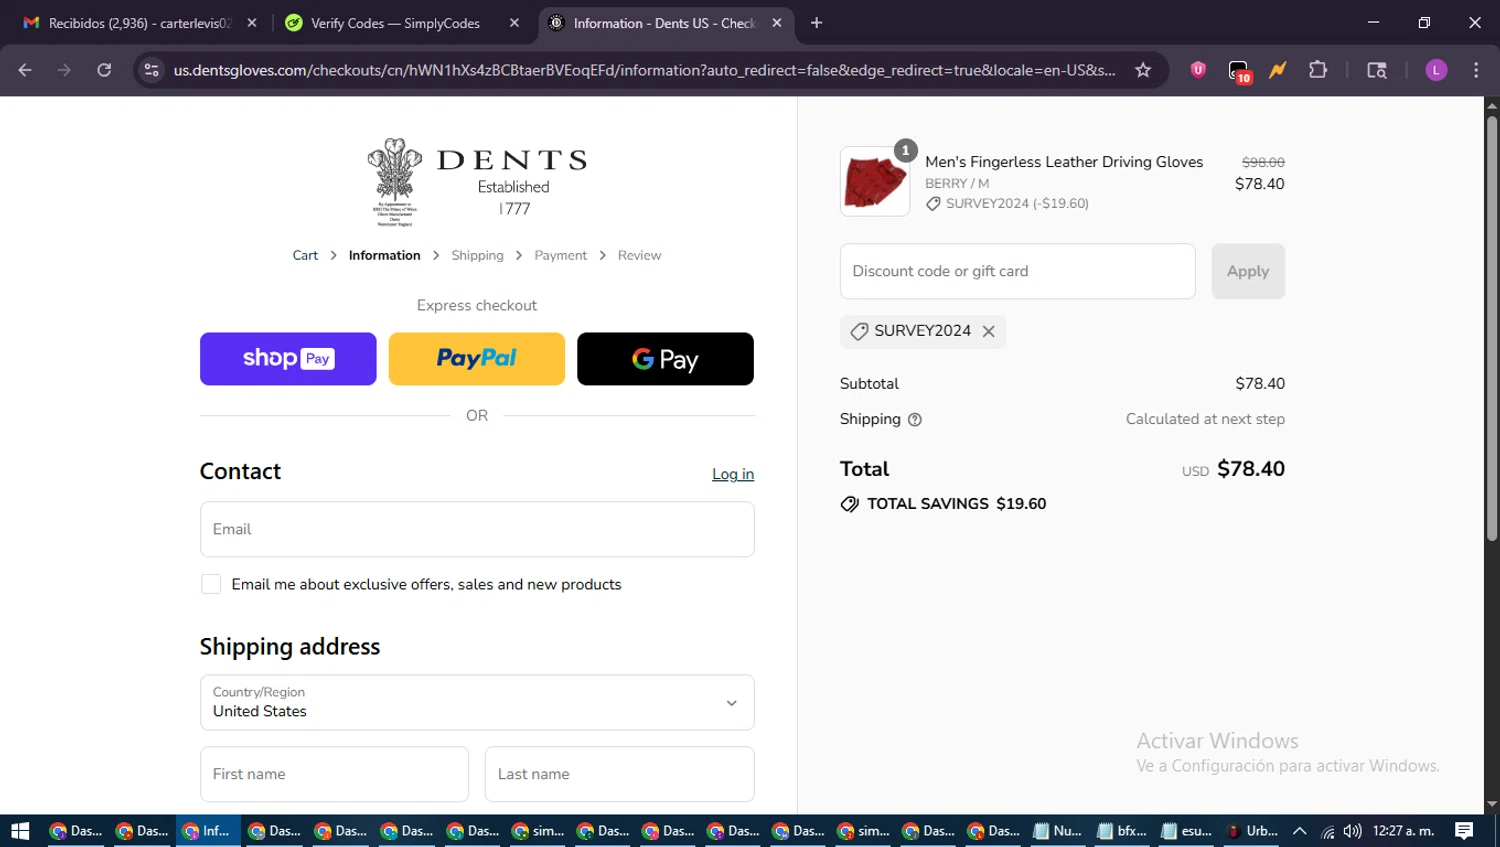Screen dimensions: 1500x847
Task: Click the Information breadcrumb step
Action: click(x=384, y=256)
